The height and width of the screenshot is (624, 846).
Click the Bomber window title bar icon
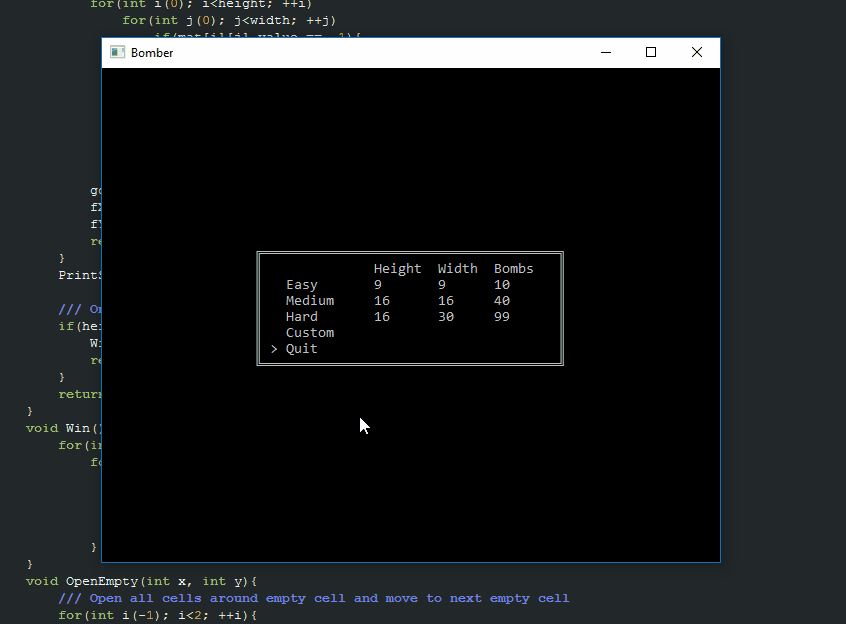pos(118,52)
